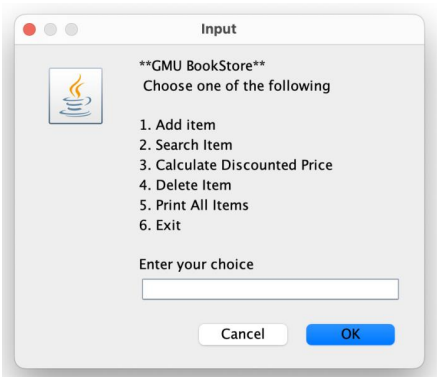The height and width of the screenshot is (377, 437).
Task: Click the '5. Print All Items' line
Action: tap(194, 205)
